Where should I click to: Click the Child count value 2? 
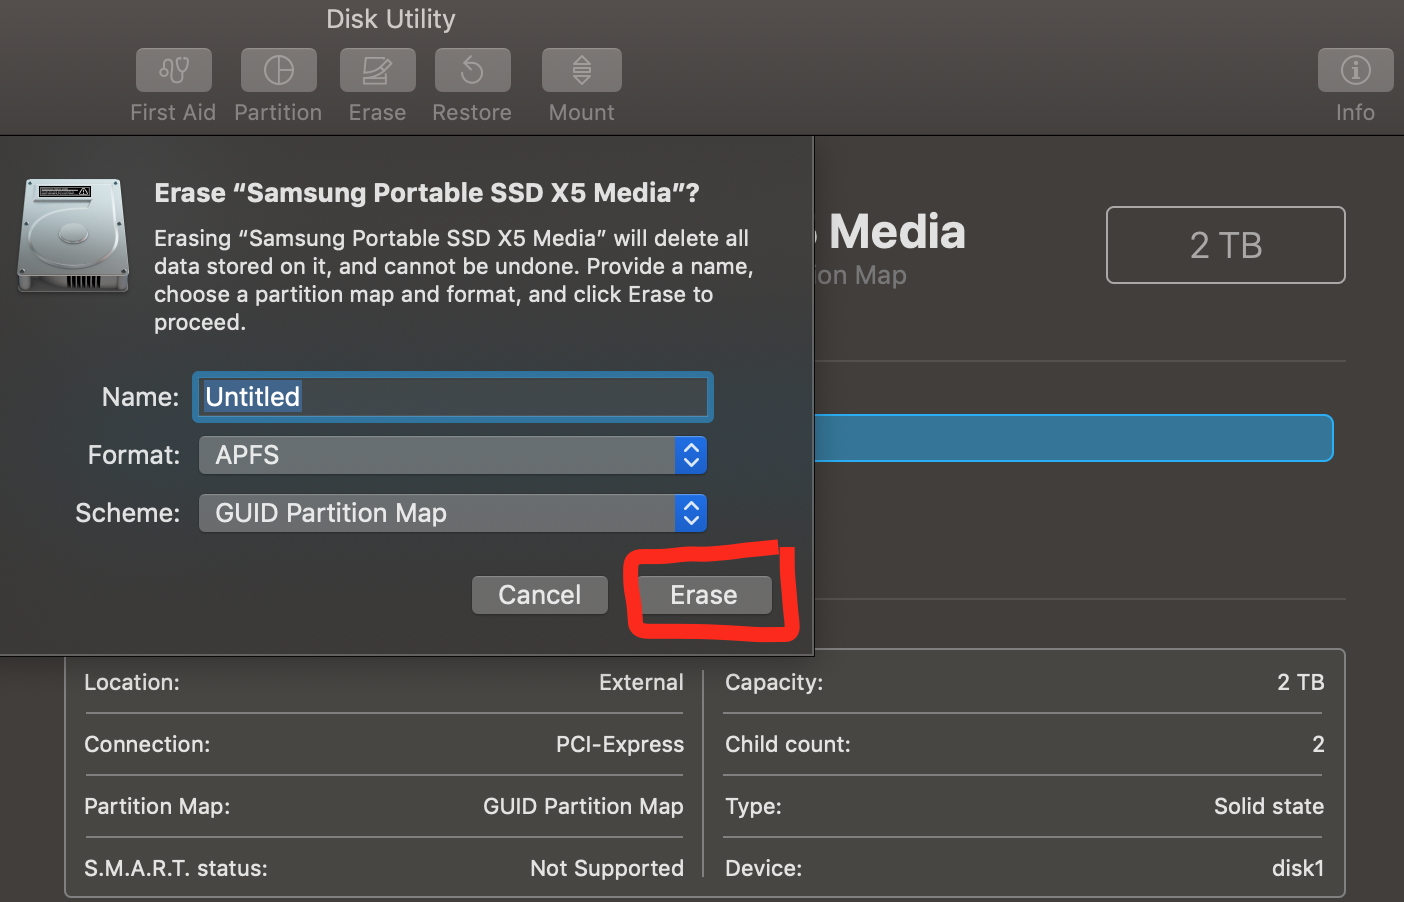pos(1318,744)
